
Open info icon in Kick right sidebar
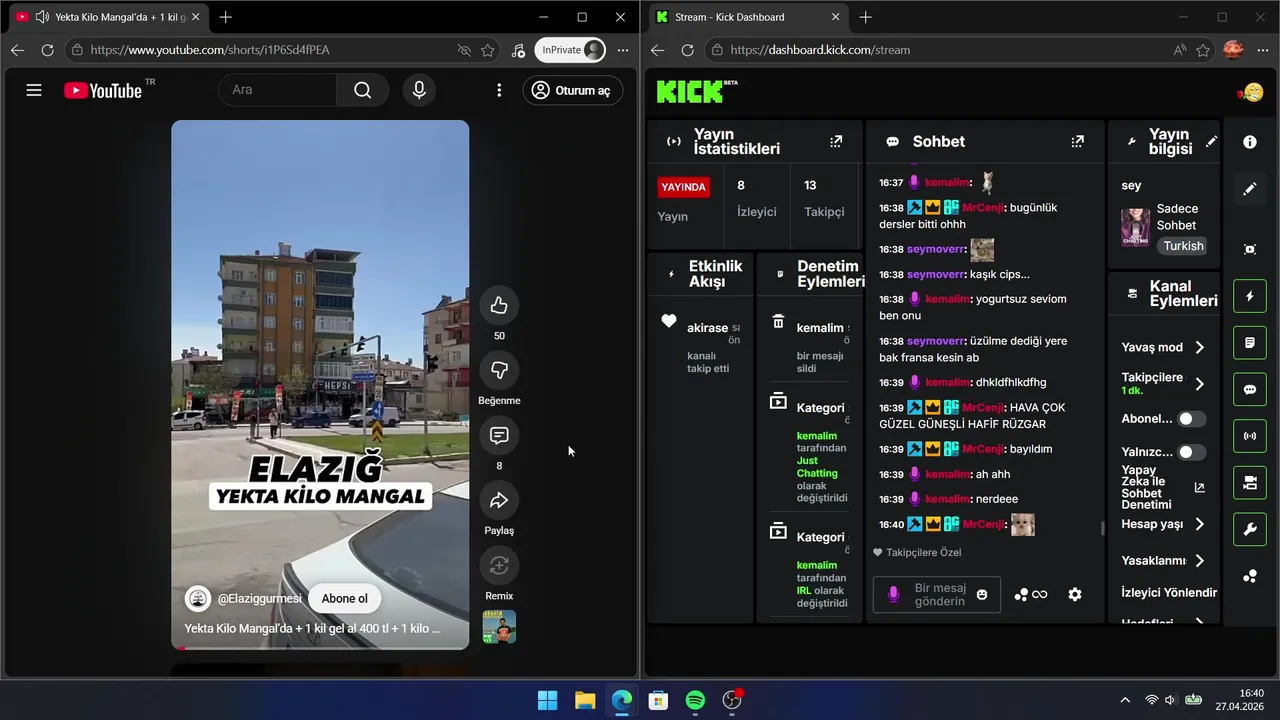pos(1250,142)
